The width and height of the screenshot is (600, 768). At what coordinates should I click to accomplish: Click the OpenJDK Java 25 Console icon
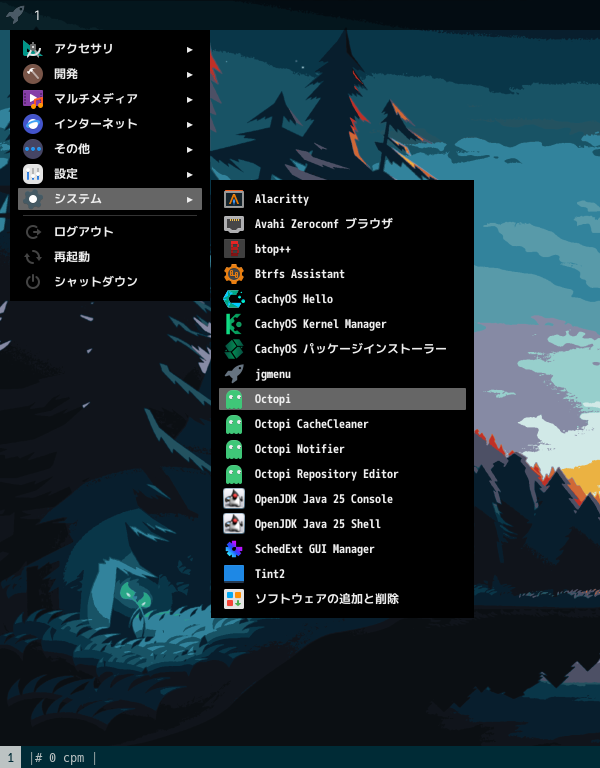234,499
